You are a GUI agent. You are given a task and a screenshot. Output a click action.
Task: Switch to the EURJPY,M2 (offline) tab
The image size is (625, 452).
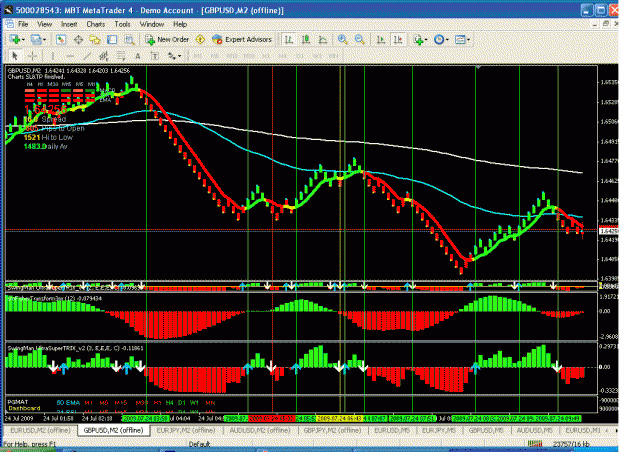pyautogui.click(x=186, y=430)
